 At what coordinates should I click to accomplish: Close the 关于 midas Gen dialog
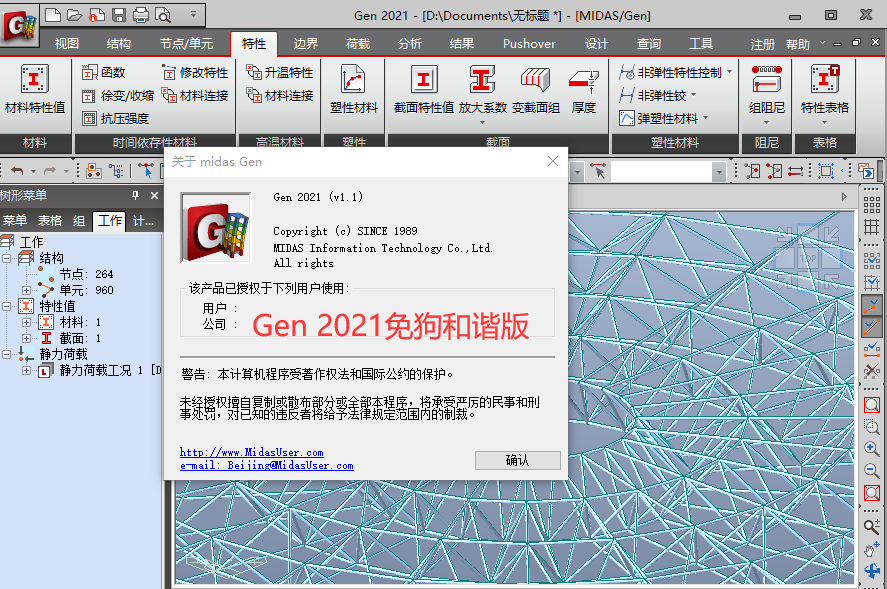[553, 161]
